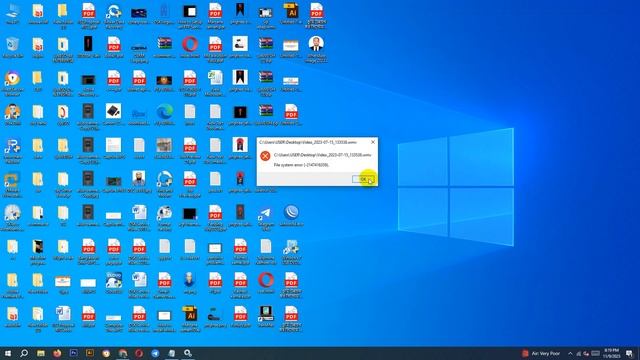Click the red error icon in the dialog

point(265,156)
